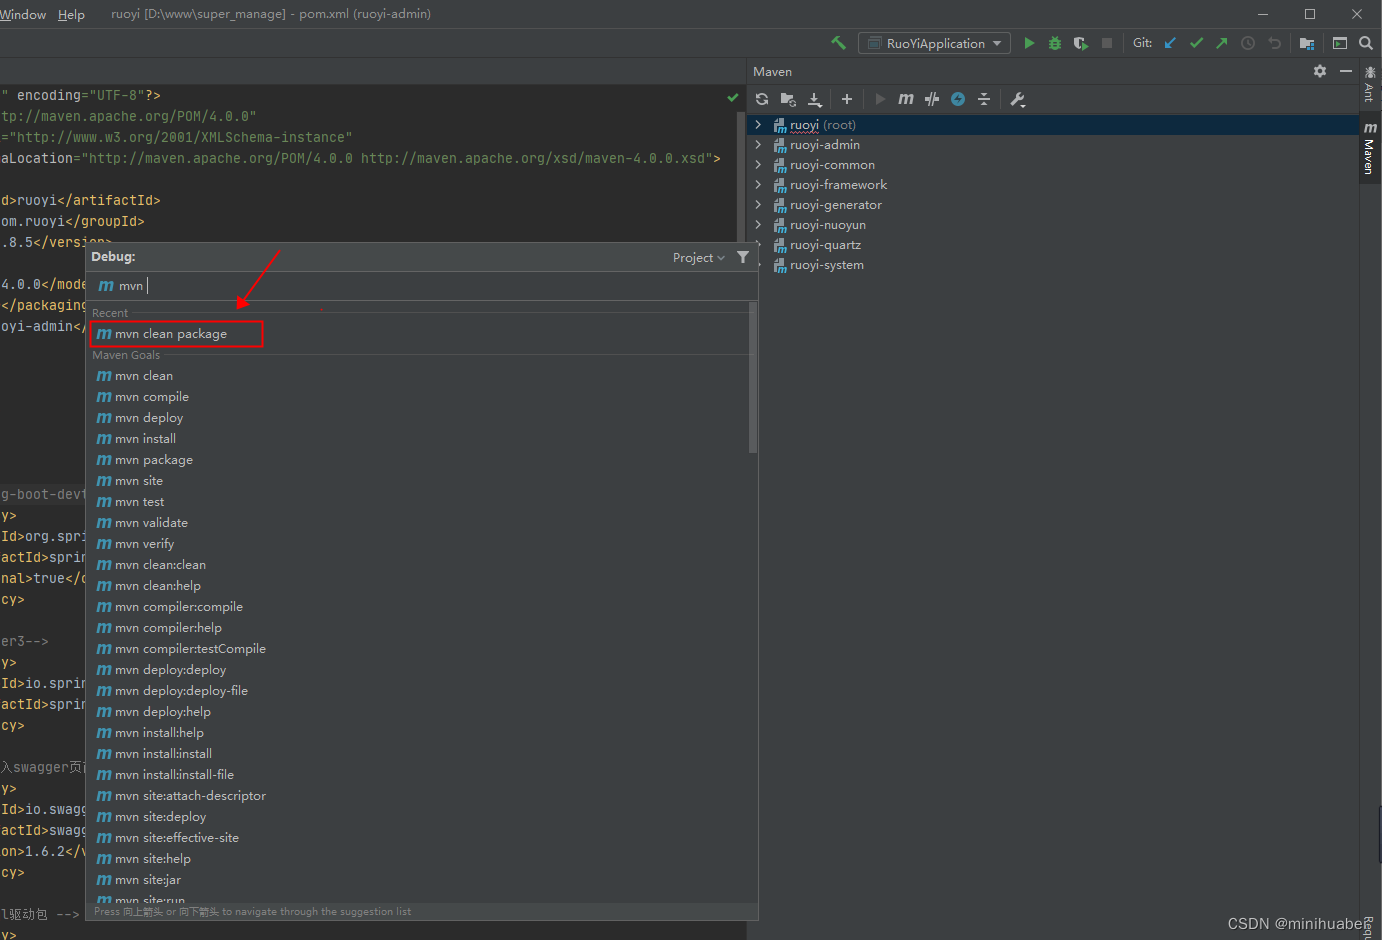This screenshot has height=940, width=1382.
Task: Hide the Maven tool window
Action: pyautogui.click(x=1346, y=71)
